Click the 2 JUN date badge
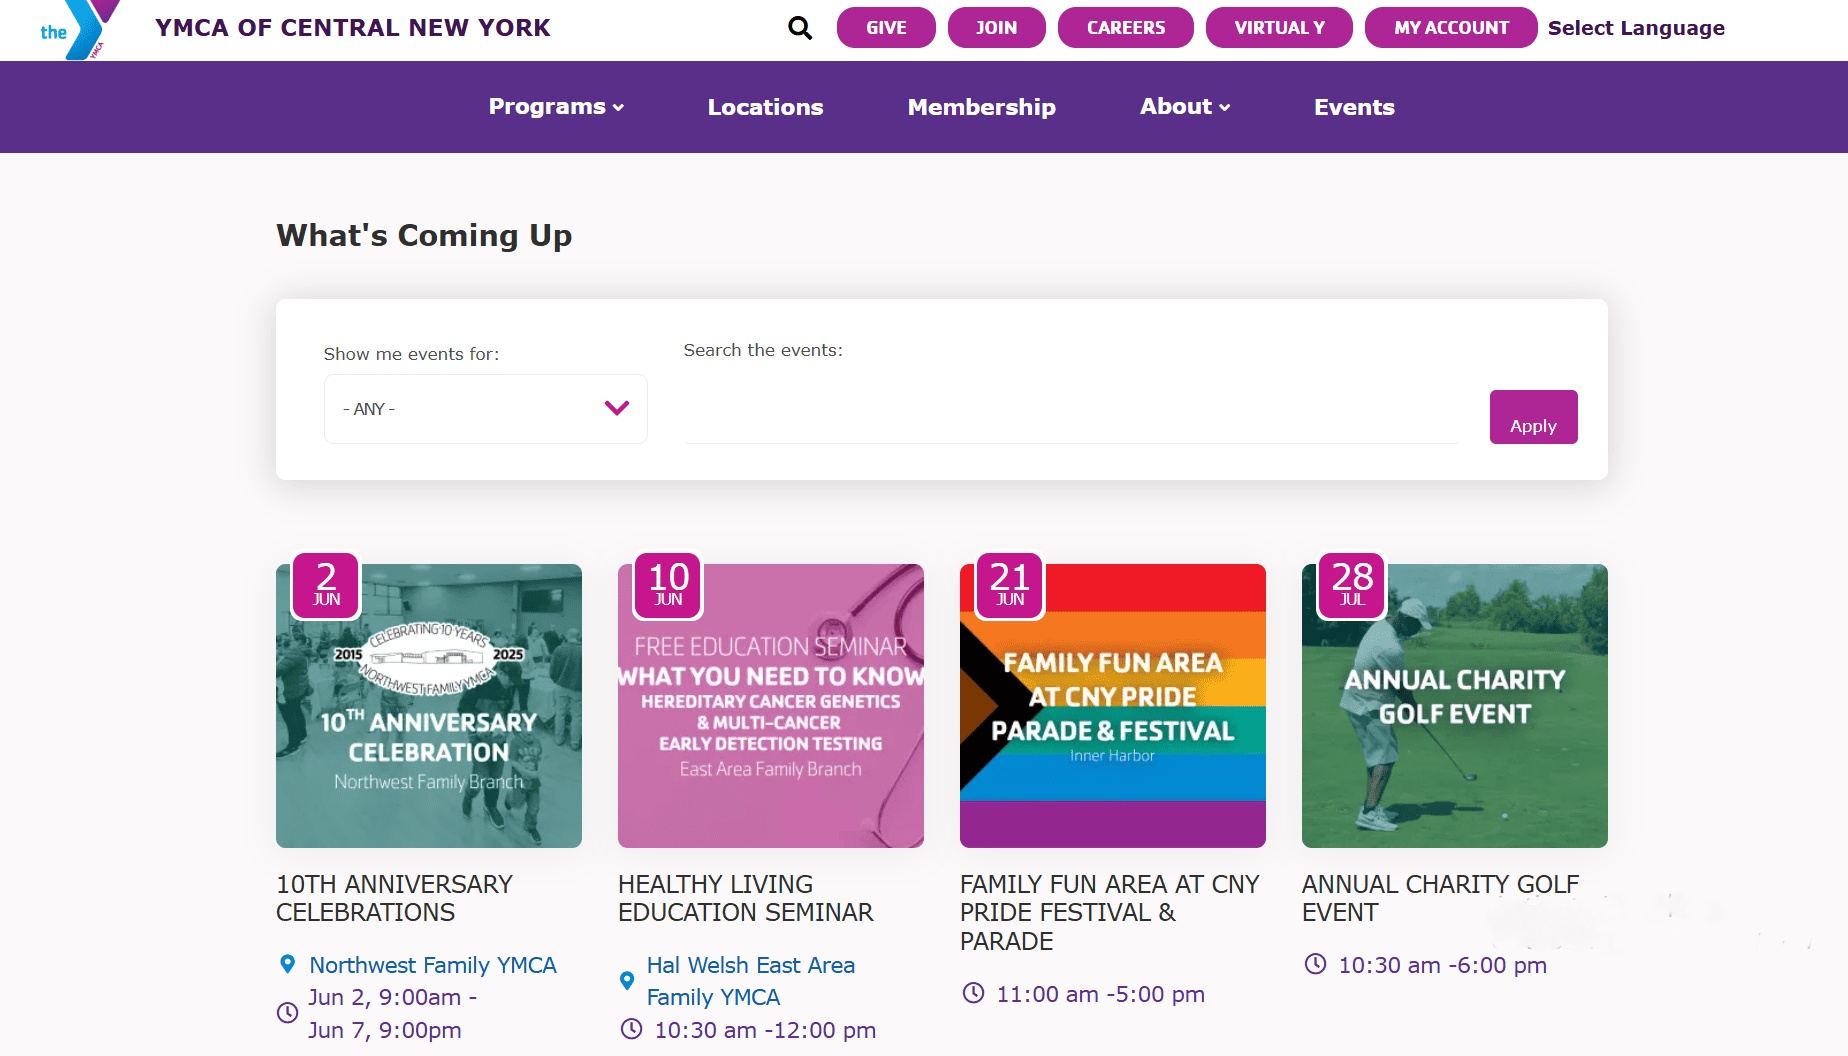 click(x=326, y=586)
